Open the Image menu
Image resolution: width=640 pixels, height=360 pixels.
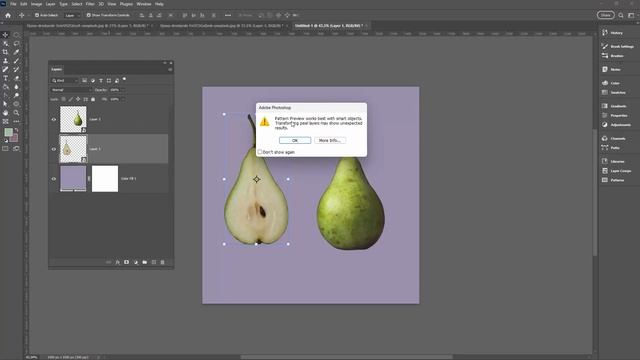36,4
